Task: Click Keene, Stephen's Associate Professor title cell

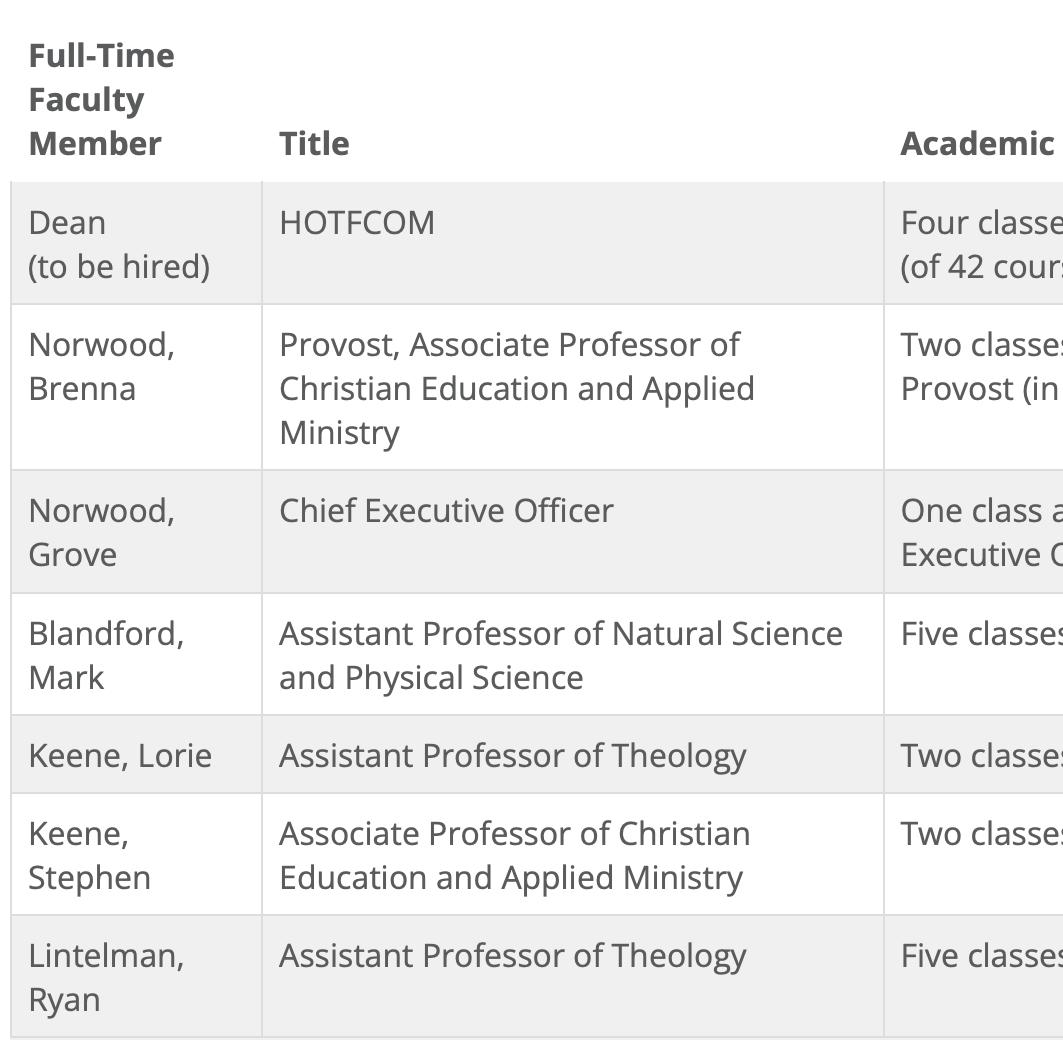Action: click(x=514, y=855)
